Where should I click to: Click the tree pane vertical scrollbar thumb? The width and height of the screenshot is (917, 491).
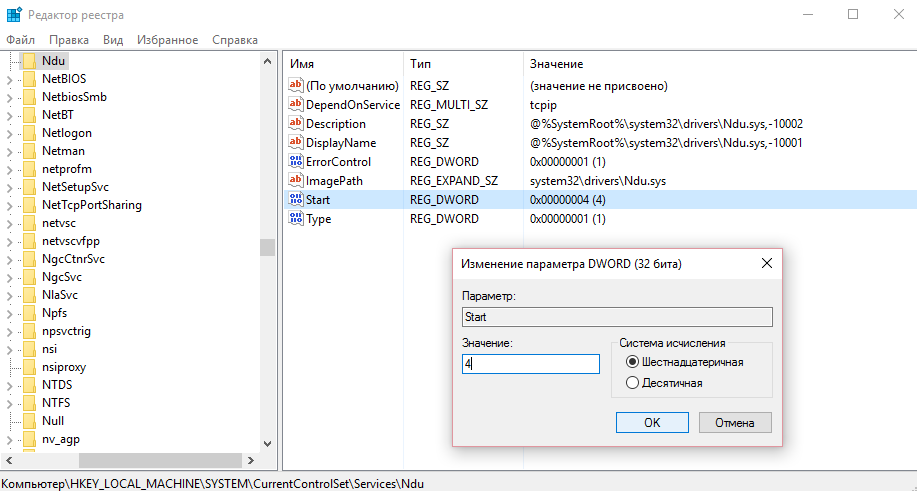pos(267,247)
